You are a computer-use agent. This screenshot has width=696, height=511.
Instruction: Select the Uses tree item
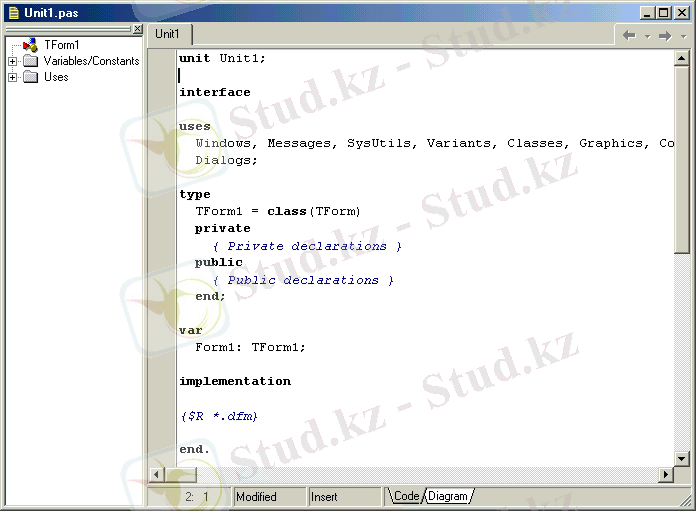tap(56, 77)
